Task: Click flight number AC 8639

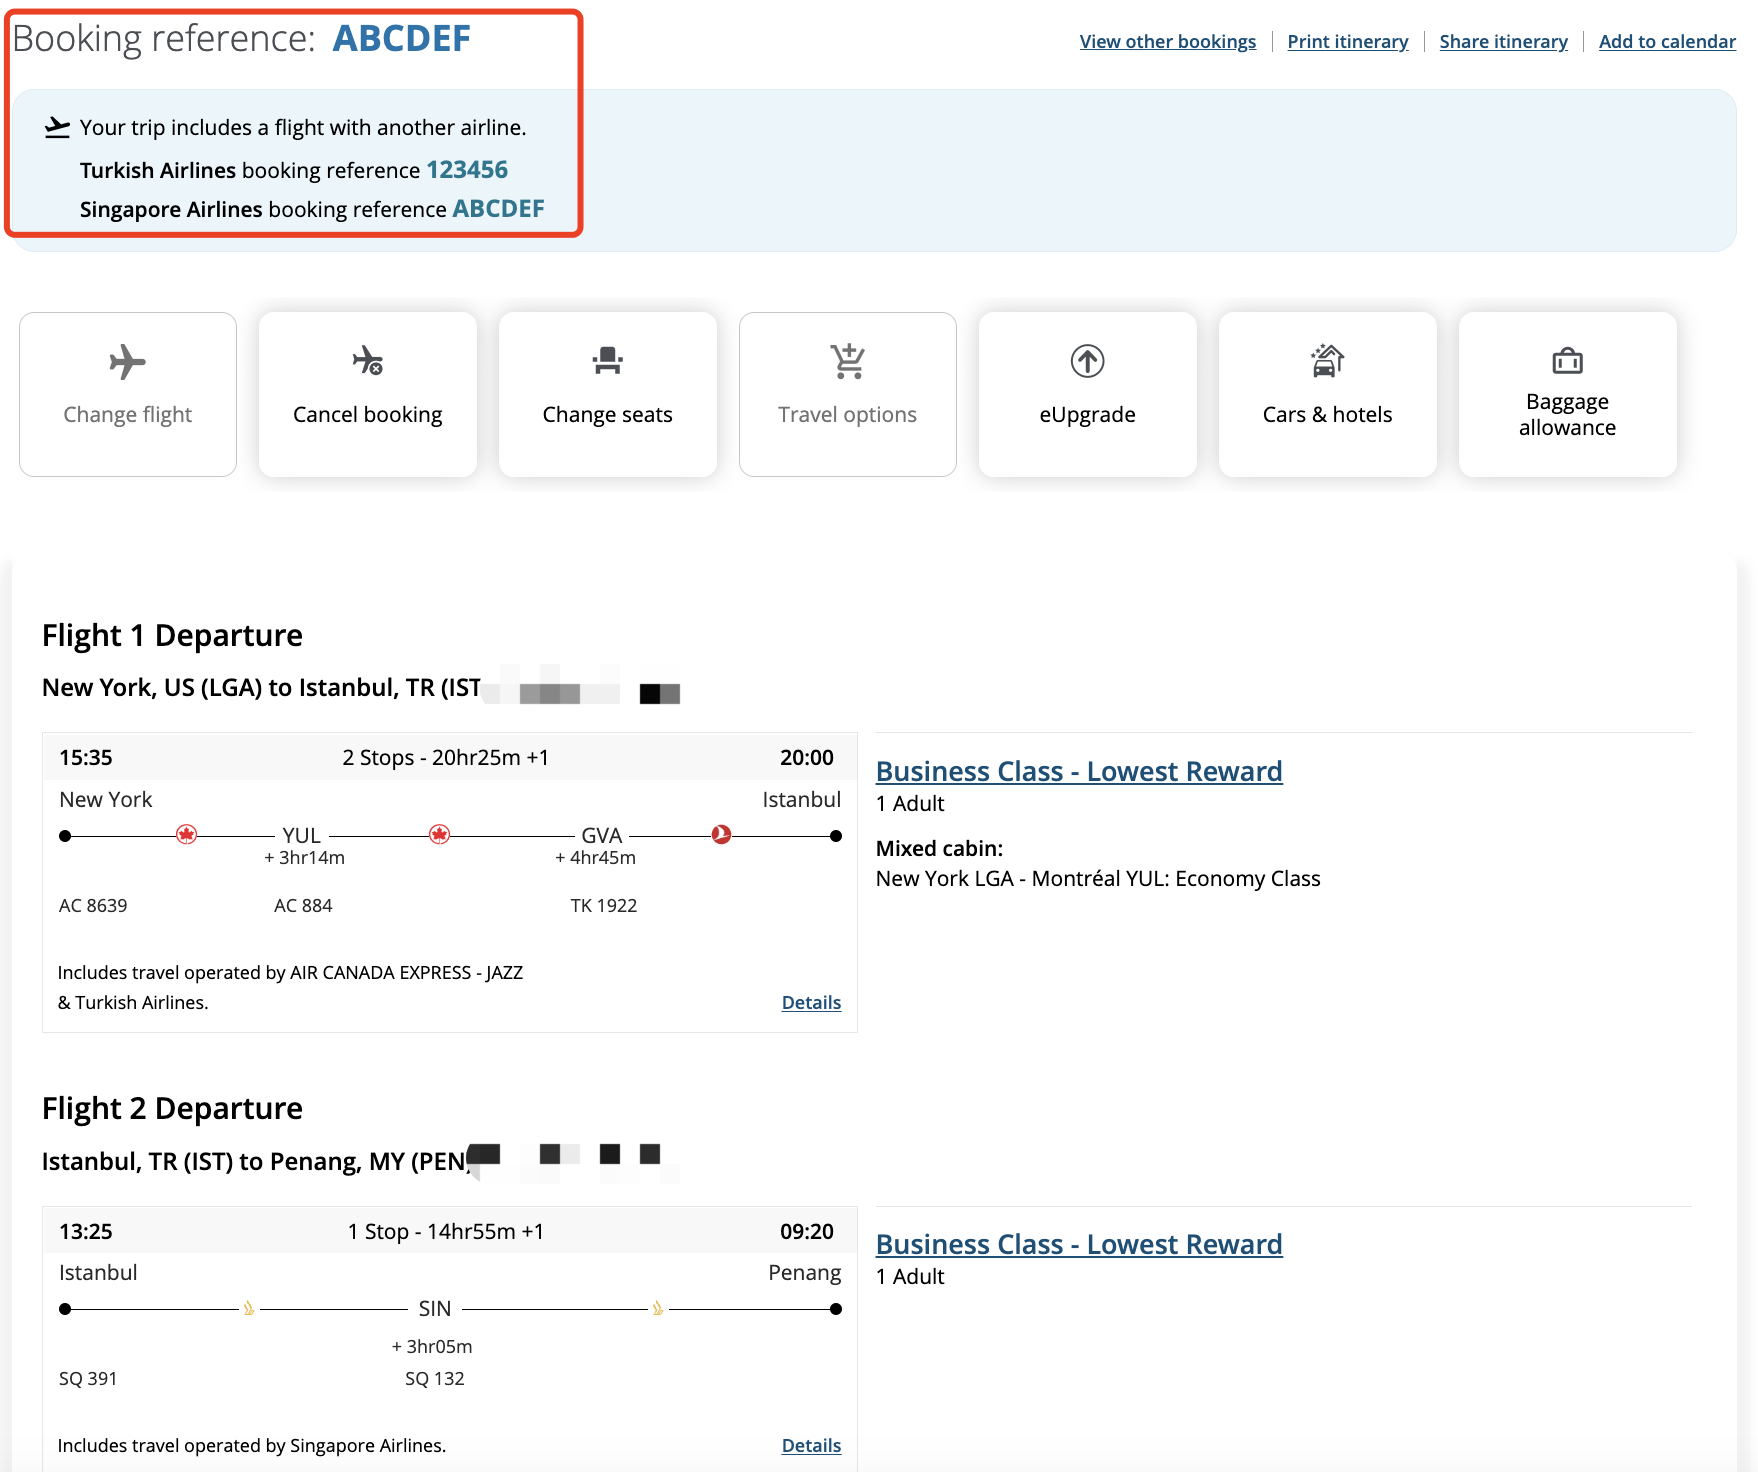Action: click(x=93, y=905)
